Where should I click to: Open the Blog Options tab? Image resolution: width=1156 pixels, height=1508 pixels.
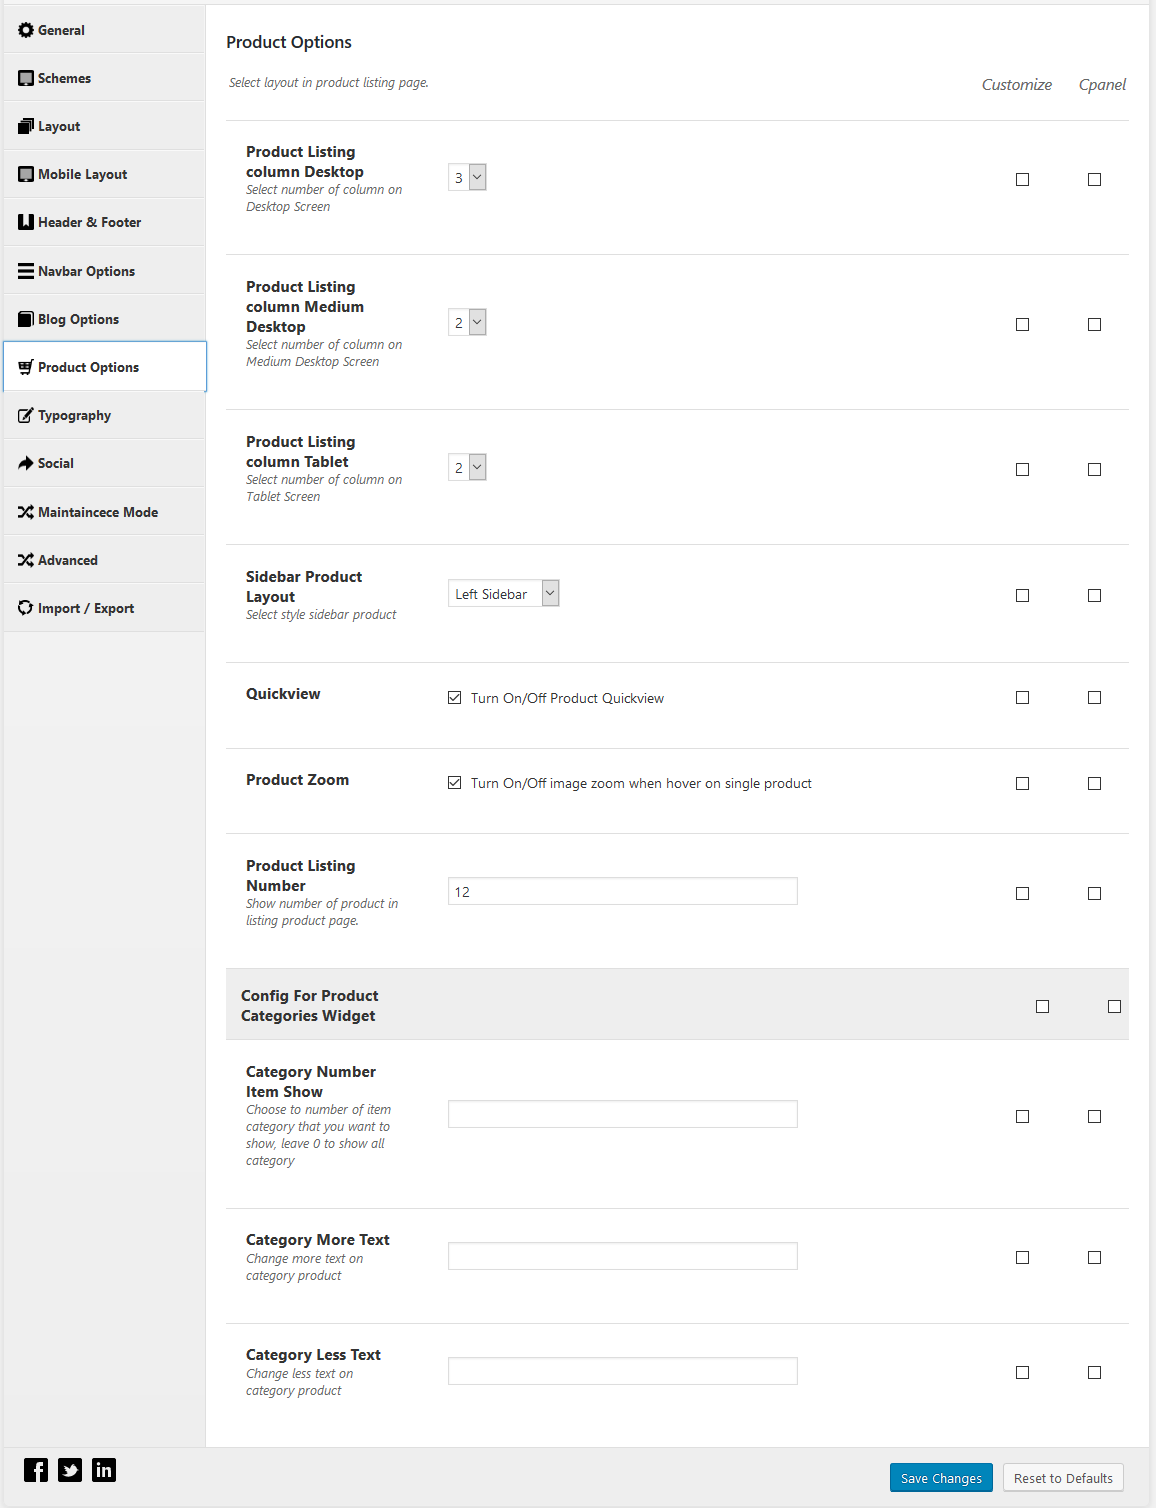click(x=105, y=319)
